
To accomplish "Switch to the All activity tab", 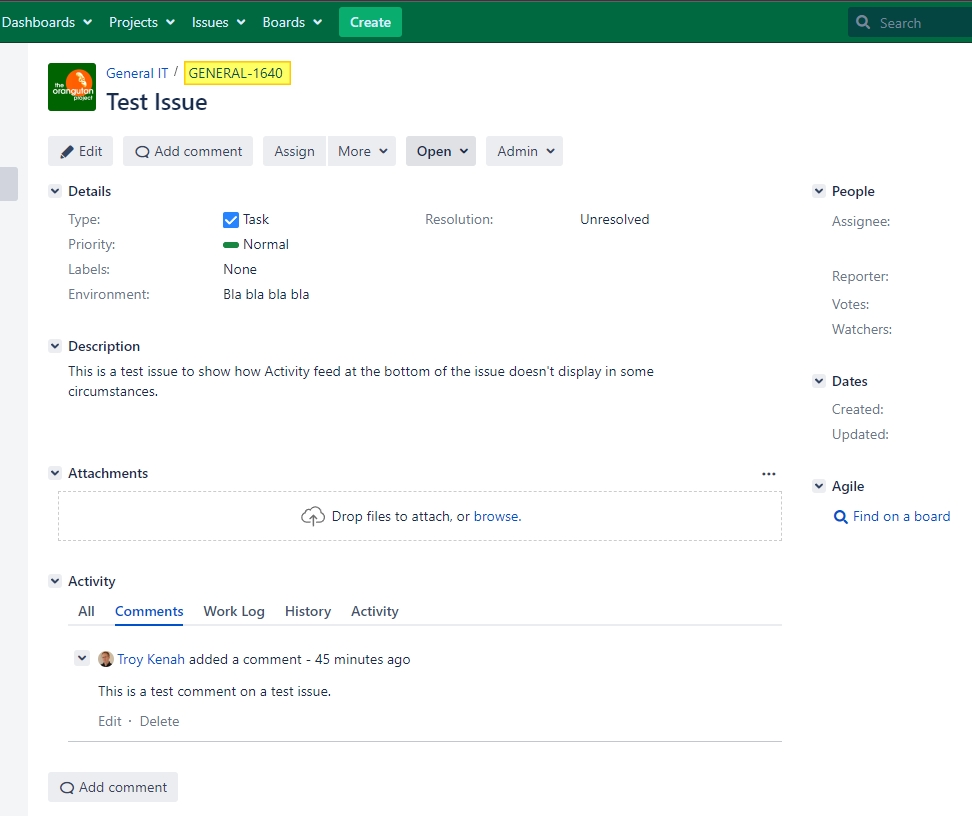I will click(86, 611).
